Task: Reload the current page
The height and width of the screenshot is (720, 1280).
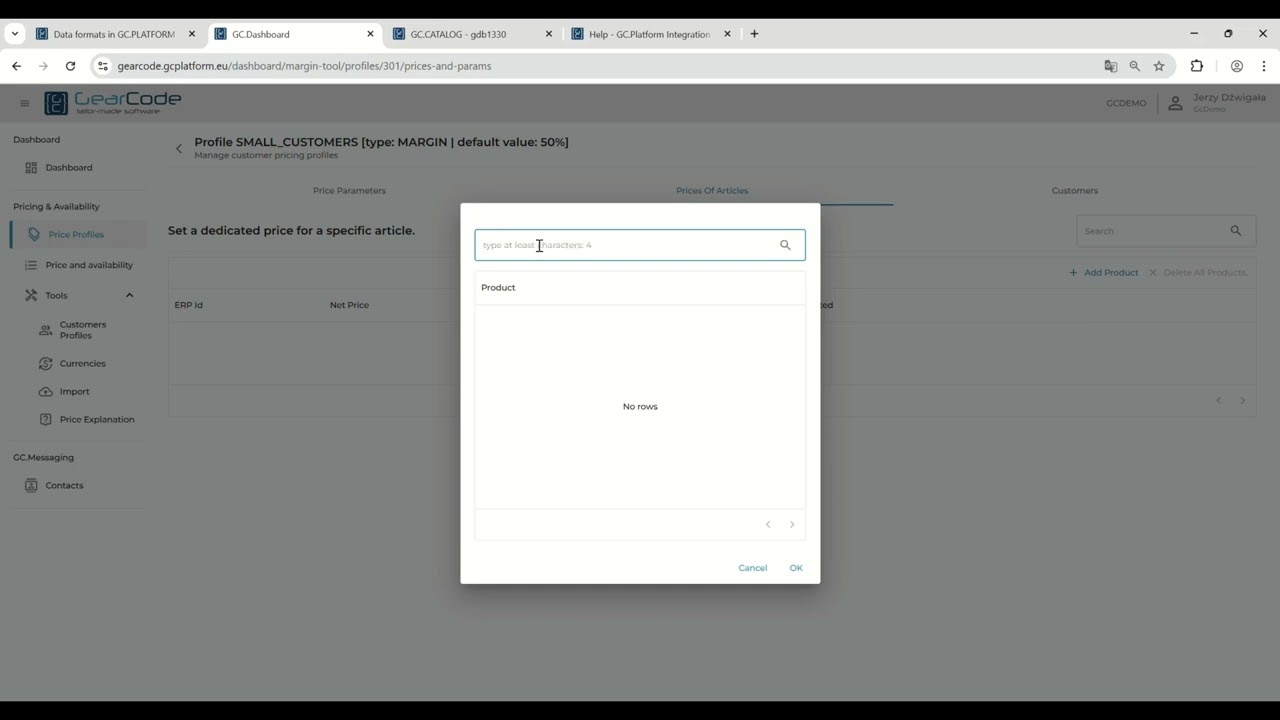Action: click(x=70, y=66)
